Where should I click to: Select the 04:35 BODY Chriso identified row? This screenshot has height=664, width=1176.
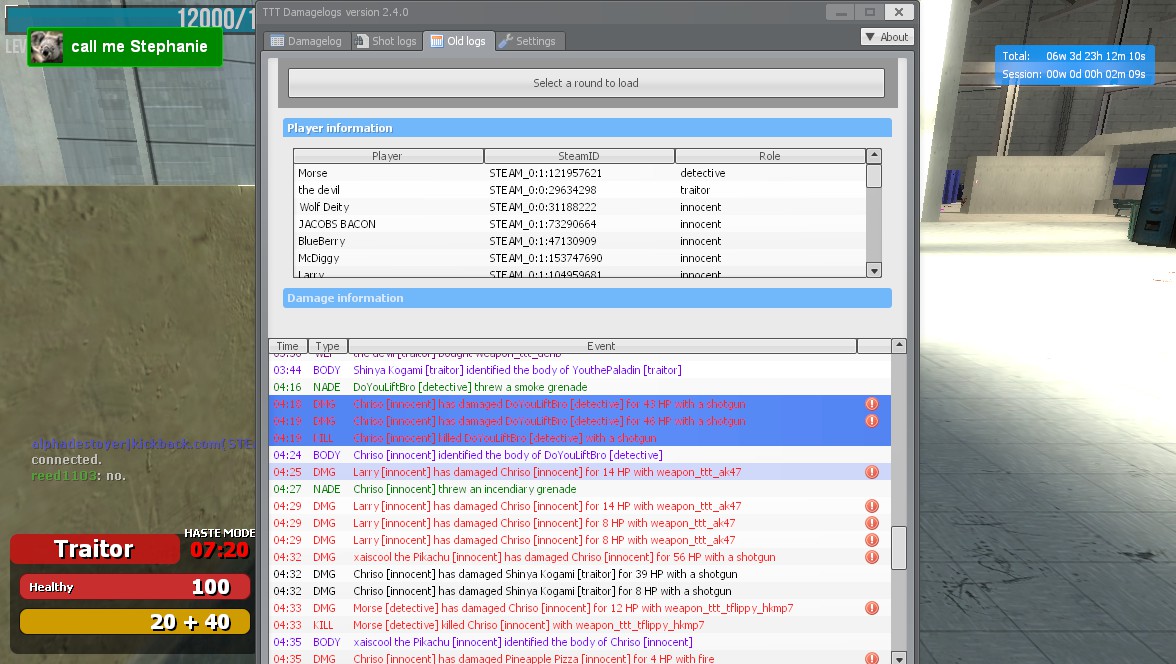click(x=580, y=642)
